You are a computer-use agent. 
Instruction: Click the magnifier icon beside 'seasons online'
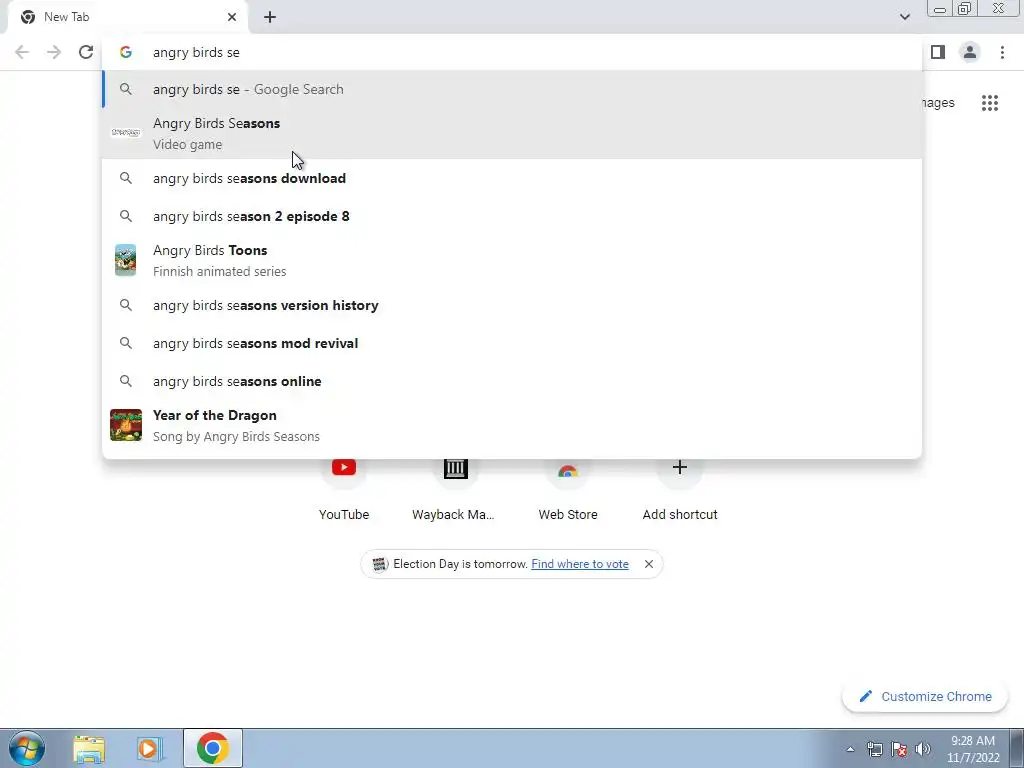[x=125, y=381]
